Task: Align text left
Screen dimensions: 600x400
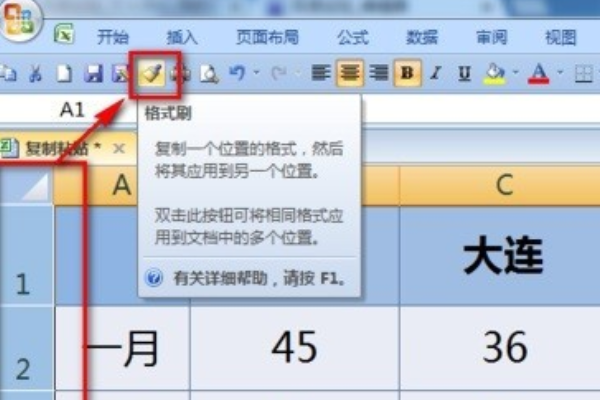Action: point(321,72)
